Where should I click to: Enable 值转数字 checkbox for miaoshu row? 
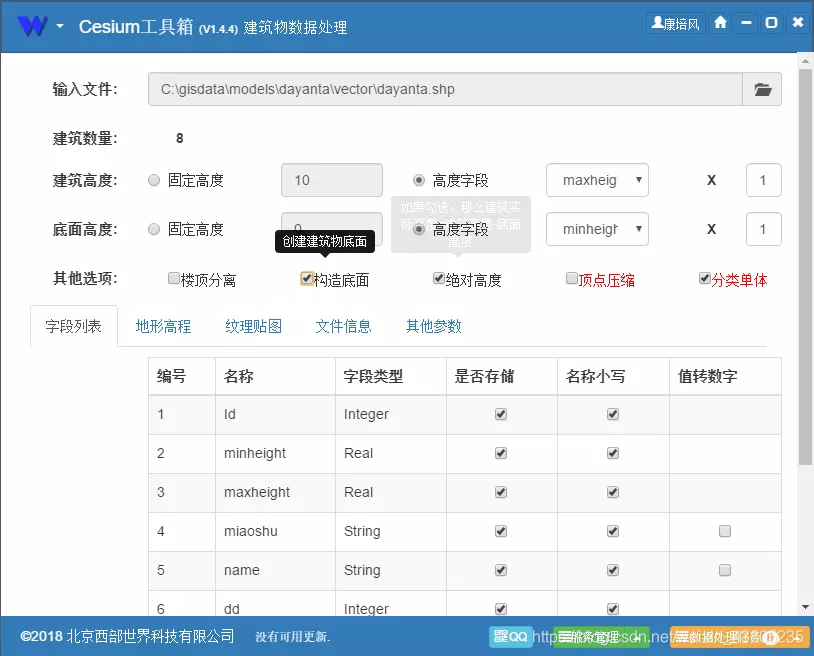725,531
